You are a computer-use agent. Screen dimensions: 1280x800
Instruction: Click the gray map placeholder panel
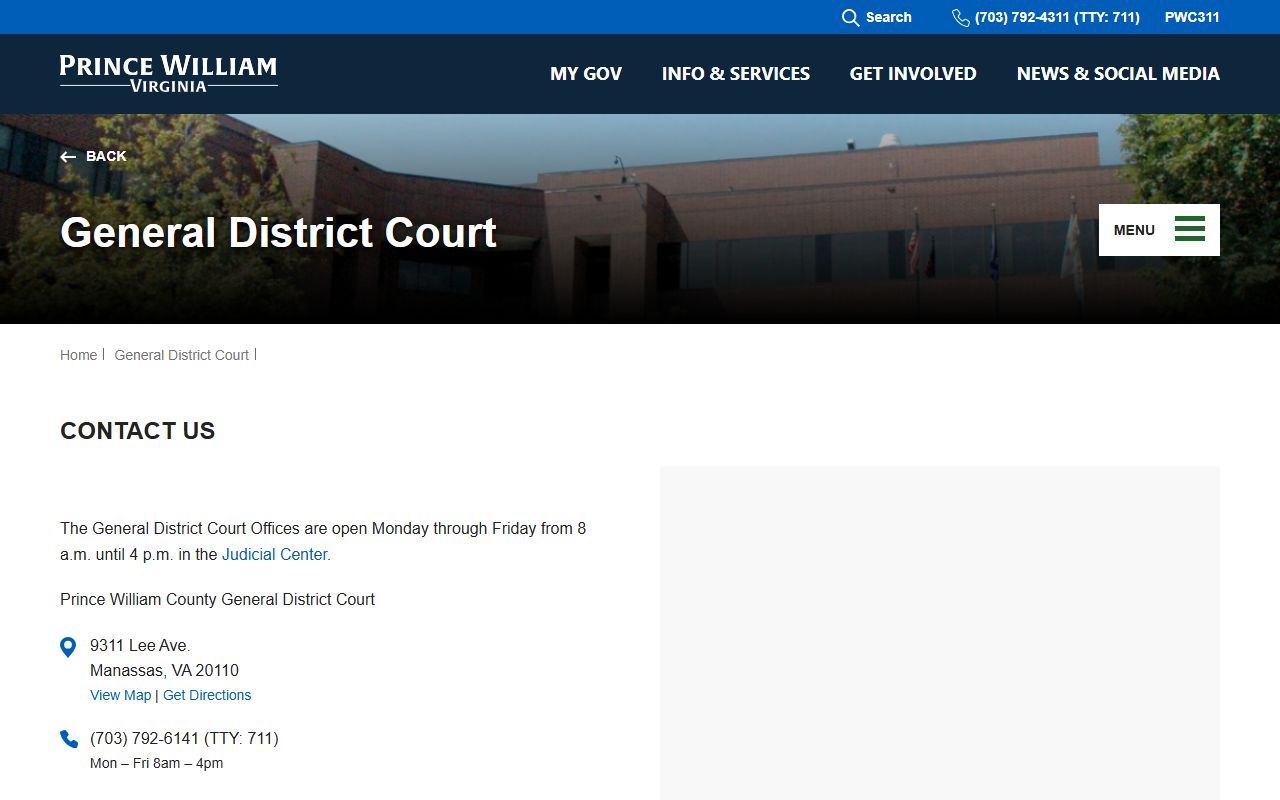pyautogui.click(x=940, y=633)
